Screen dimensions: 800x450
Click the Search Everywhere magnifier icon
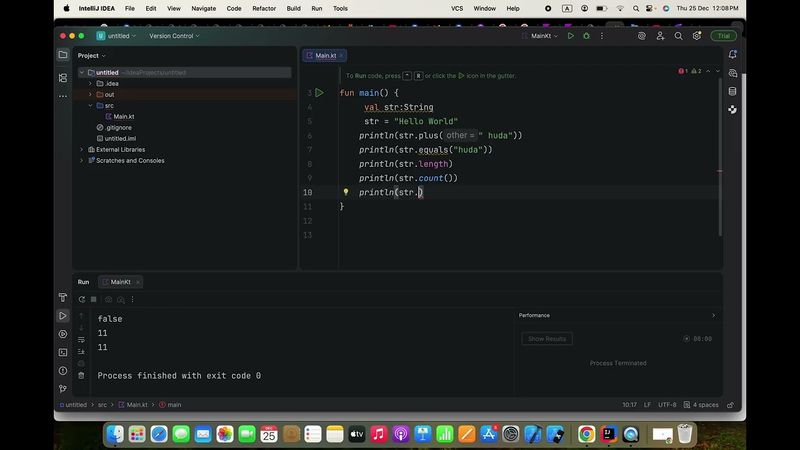[678, 36]
